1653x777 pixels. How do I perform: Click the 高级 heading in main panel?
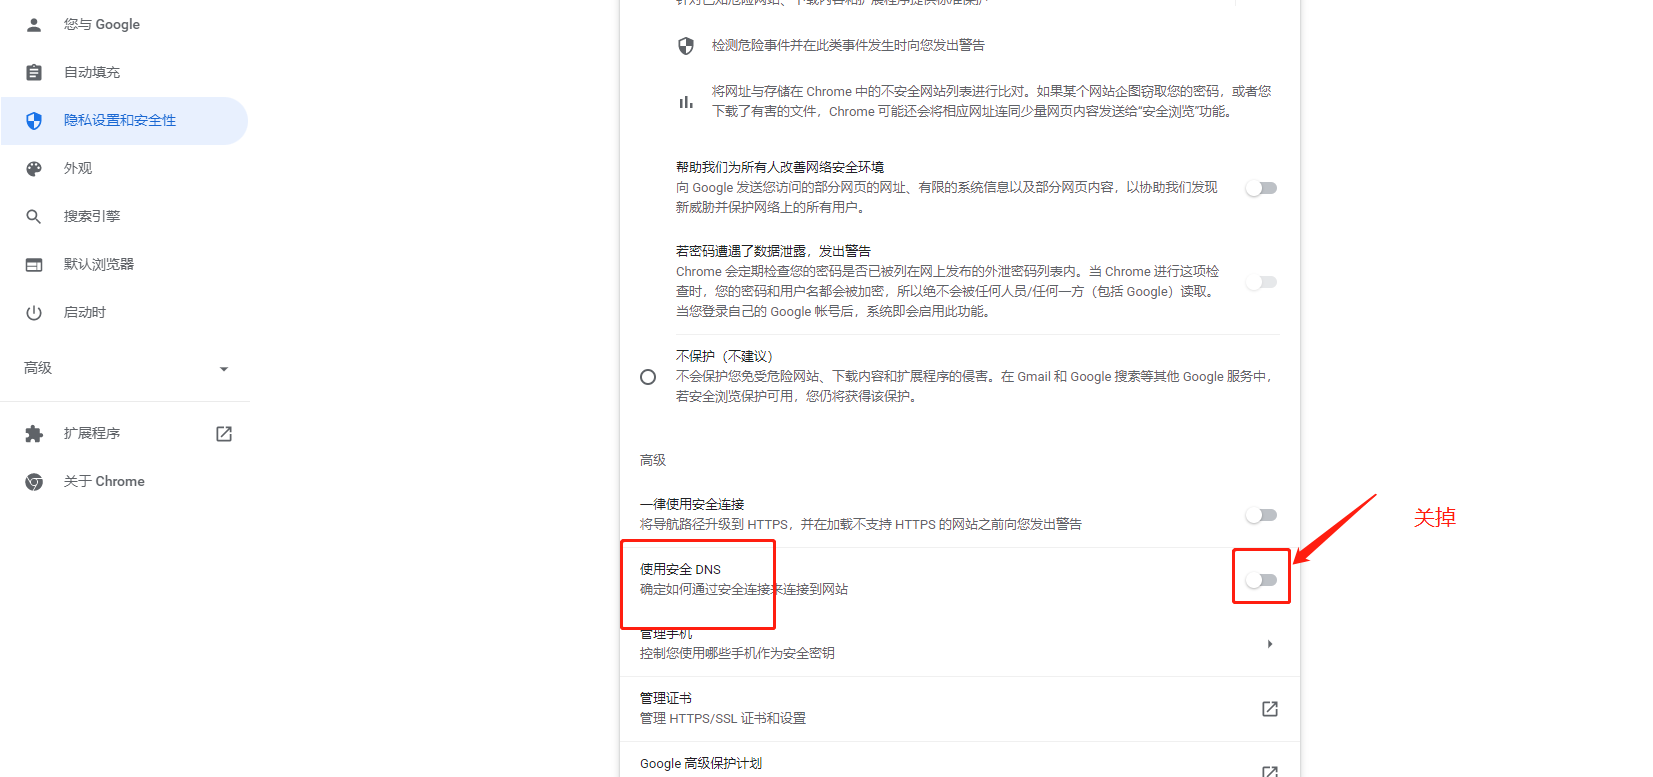653,460
